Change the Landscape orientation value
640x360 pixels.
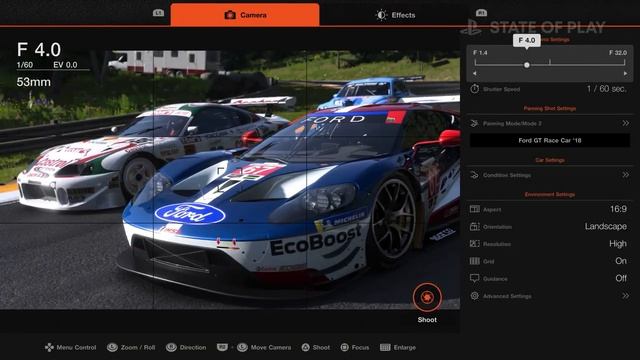[606, 227]
